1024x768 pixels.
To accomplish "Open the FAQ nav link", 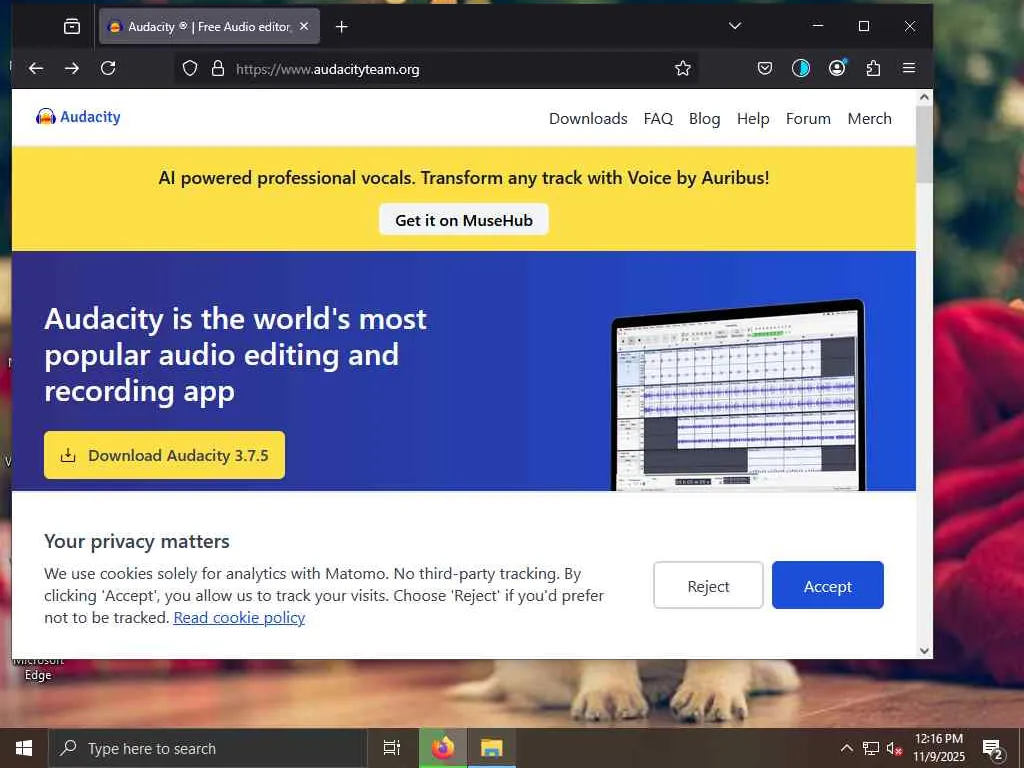I will (x=658, y=119).
